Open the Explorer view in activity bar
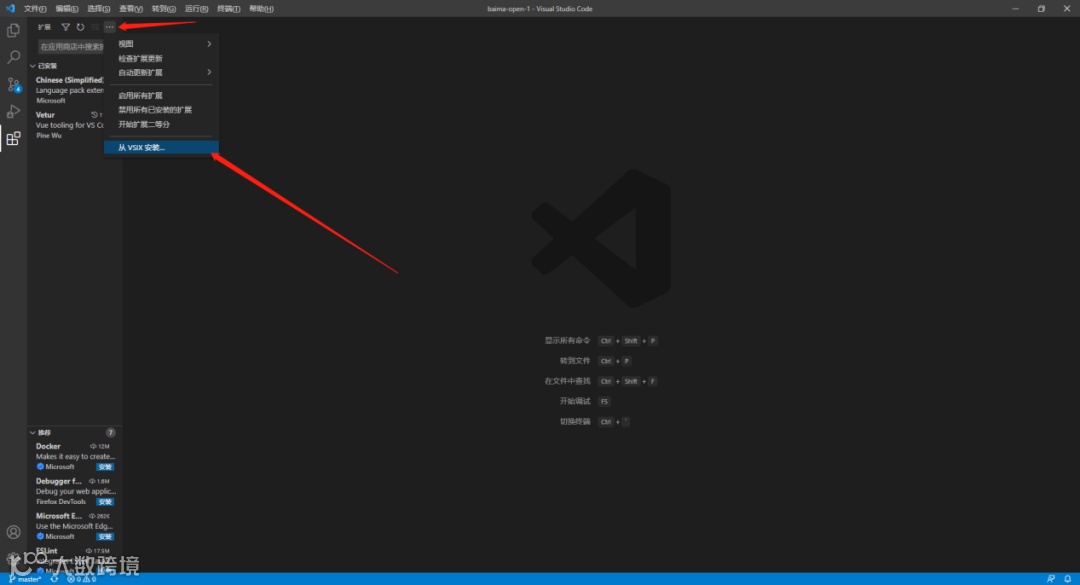Screen dimensions: 1080x585 (x=13, y=30)
